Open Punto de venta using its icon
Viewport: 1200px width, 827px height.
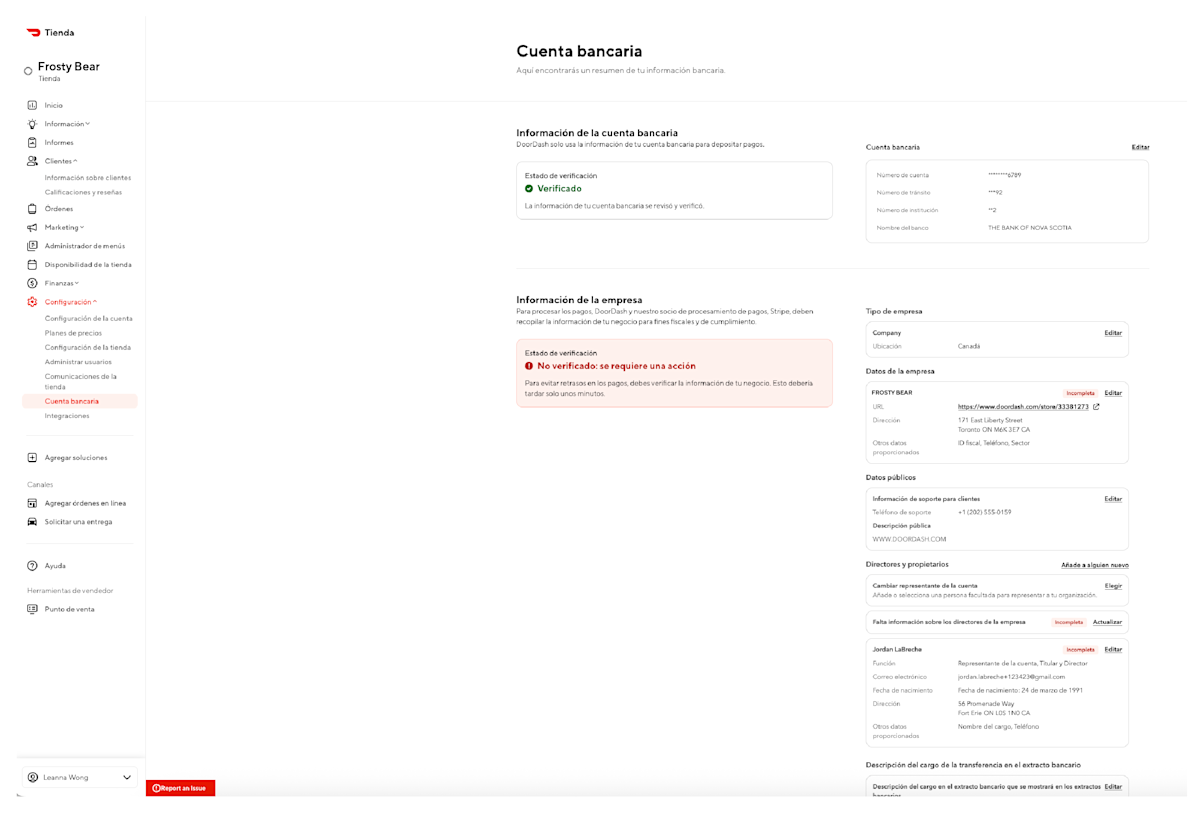pos(31,608)
